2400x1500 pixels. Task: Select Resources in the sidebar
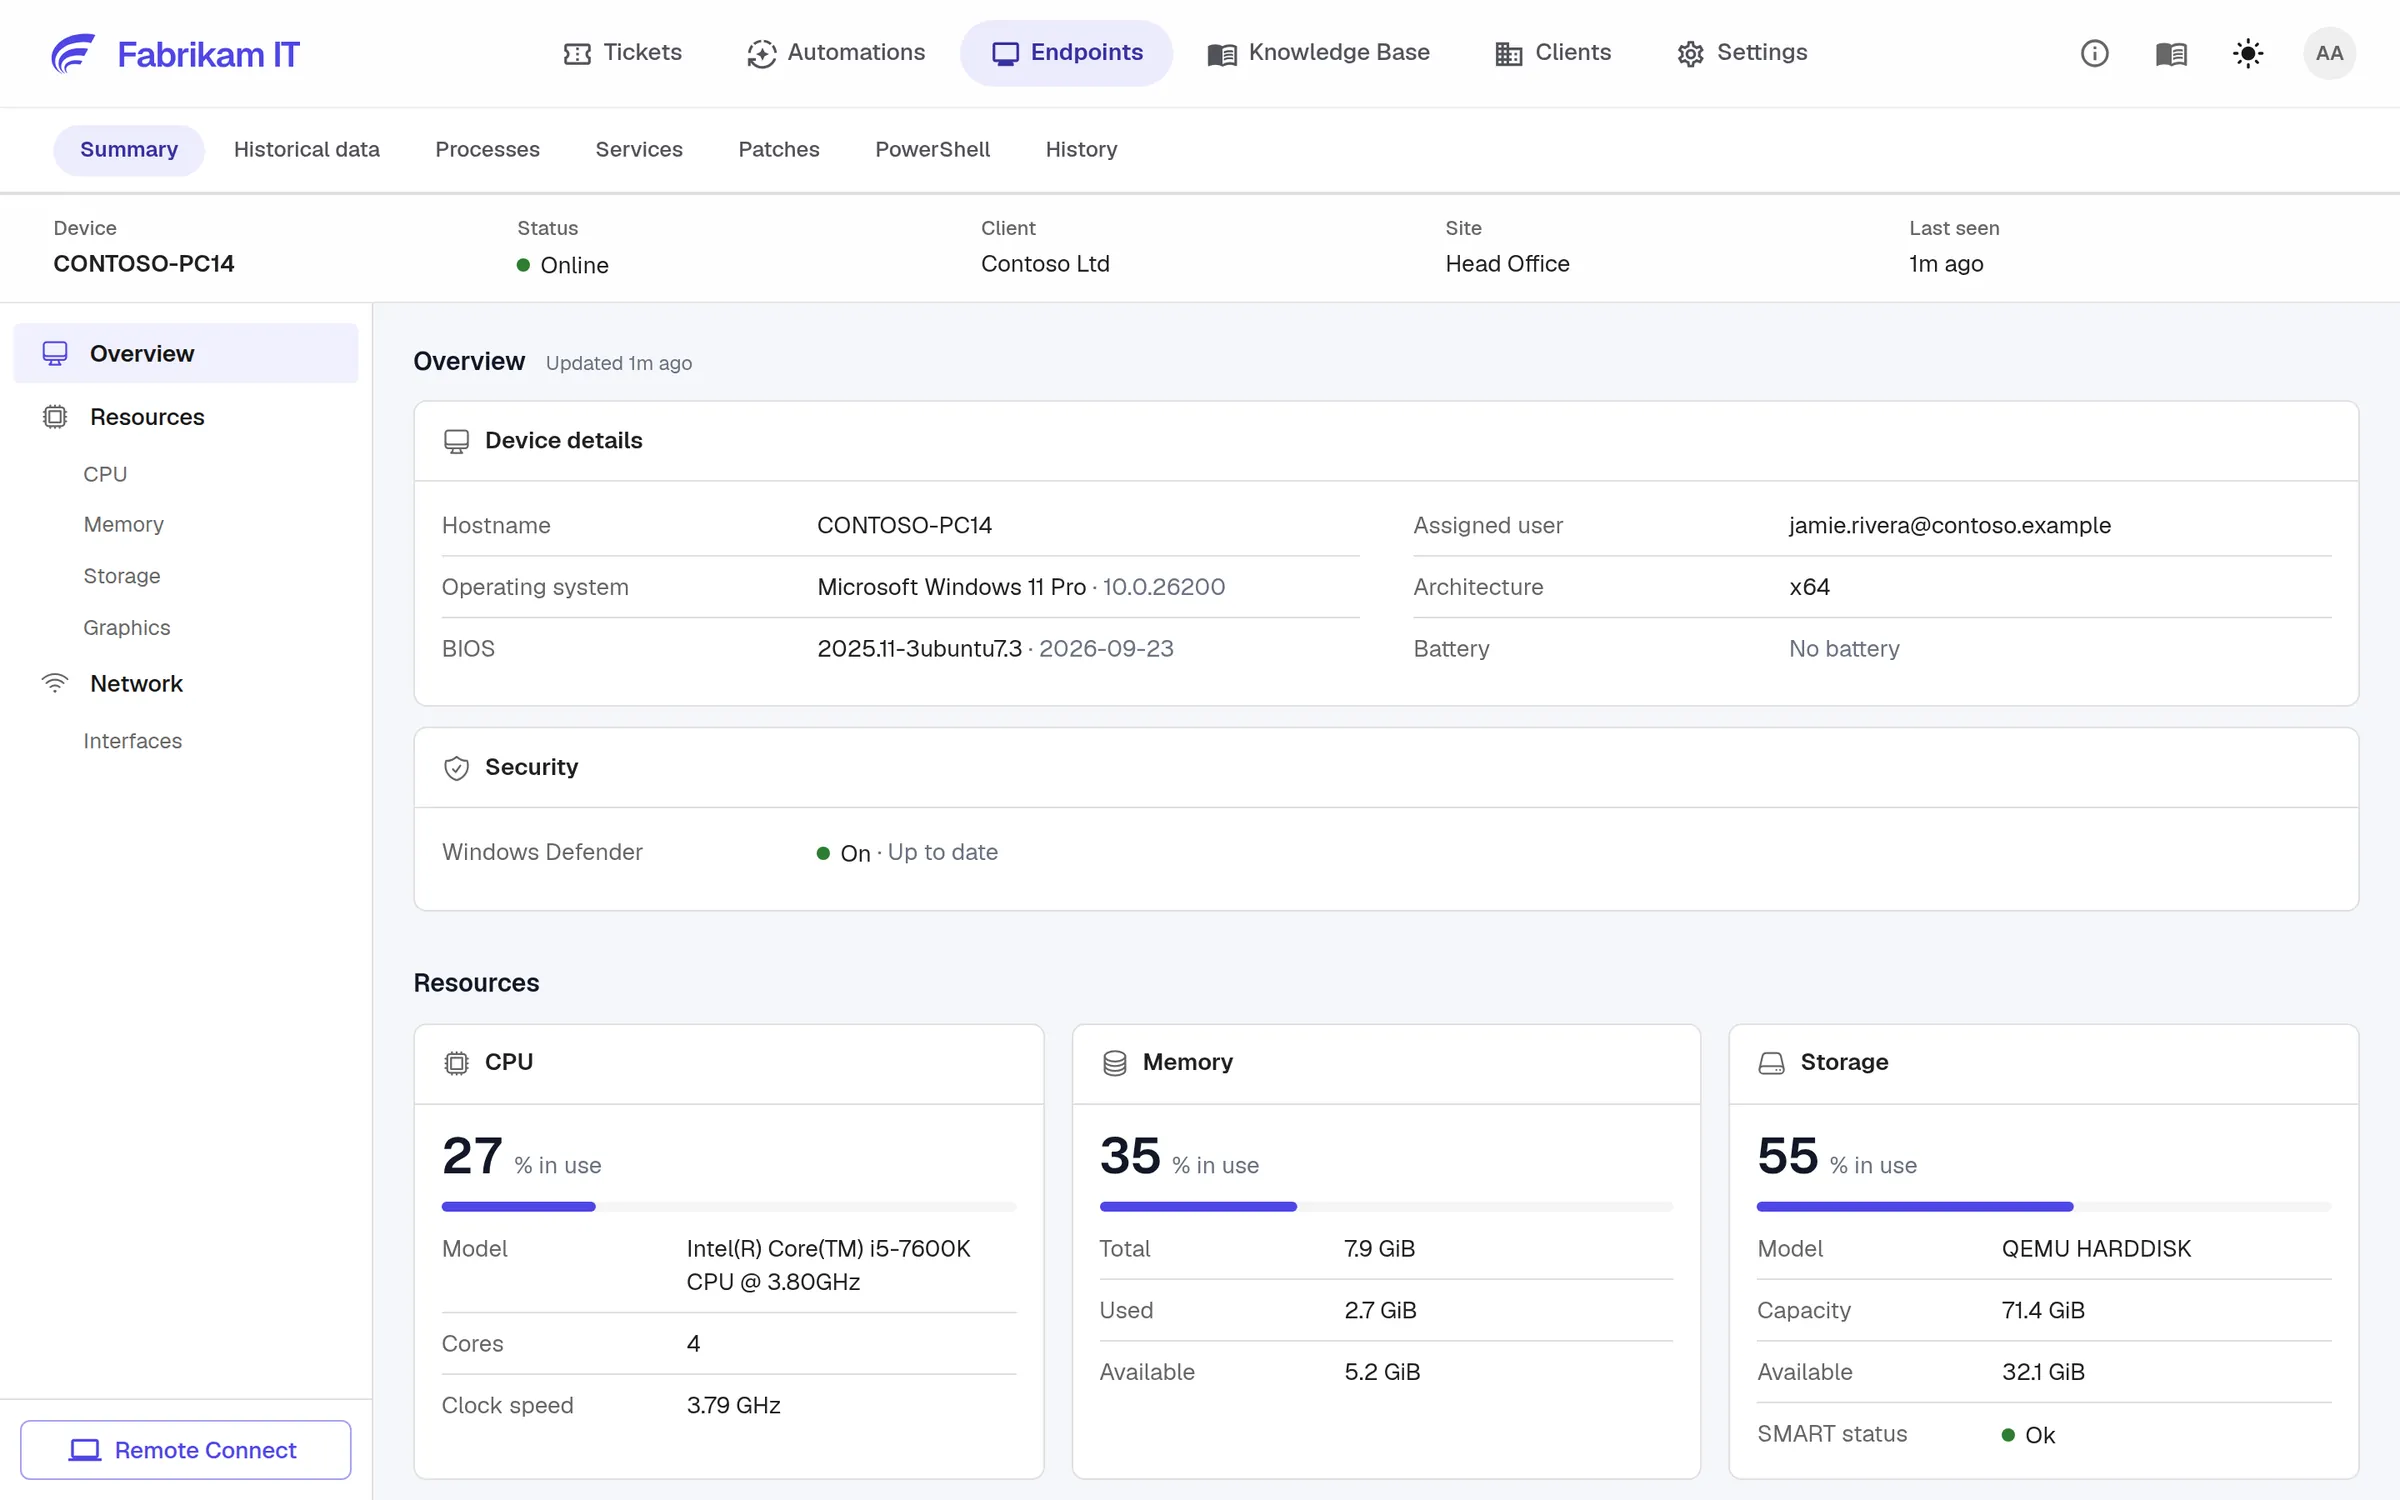point(186,417)
